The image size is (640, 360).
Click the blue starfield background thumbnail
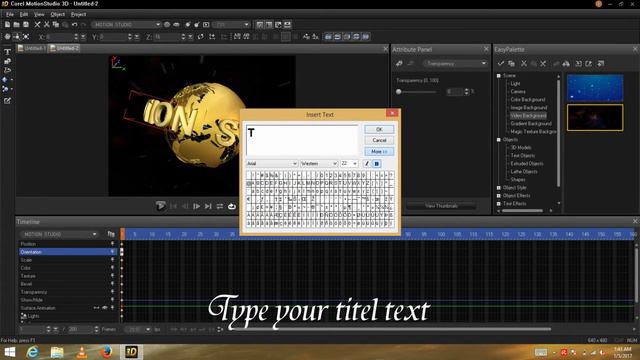pos(595,88)
